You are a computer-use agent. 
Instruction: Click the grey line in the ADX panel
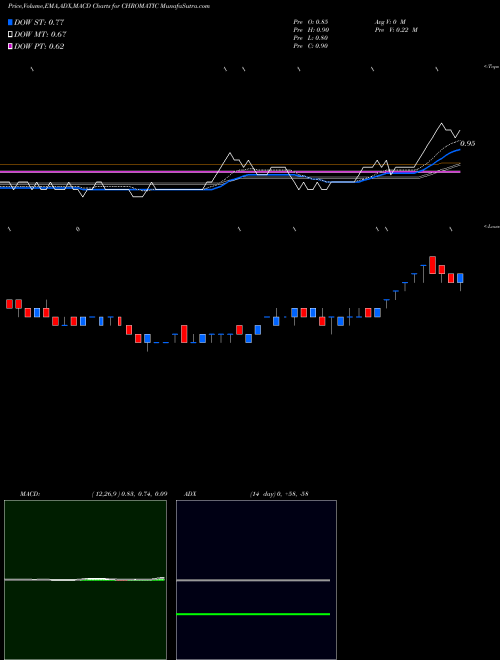[x=253, y=580]
